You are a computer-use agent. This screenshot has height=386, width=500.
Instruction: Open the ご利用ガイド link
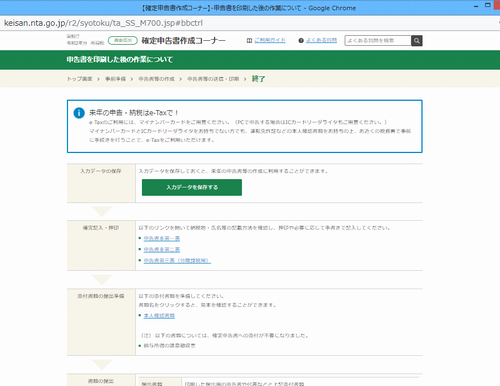tap(270, 40)
